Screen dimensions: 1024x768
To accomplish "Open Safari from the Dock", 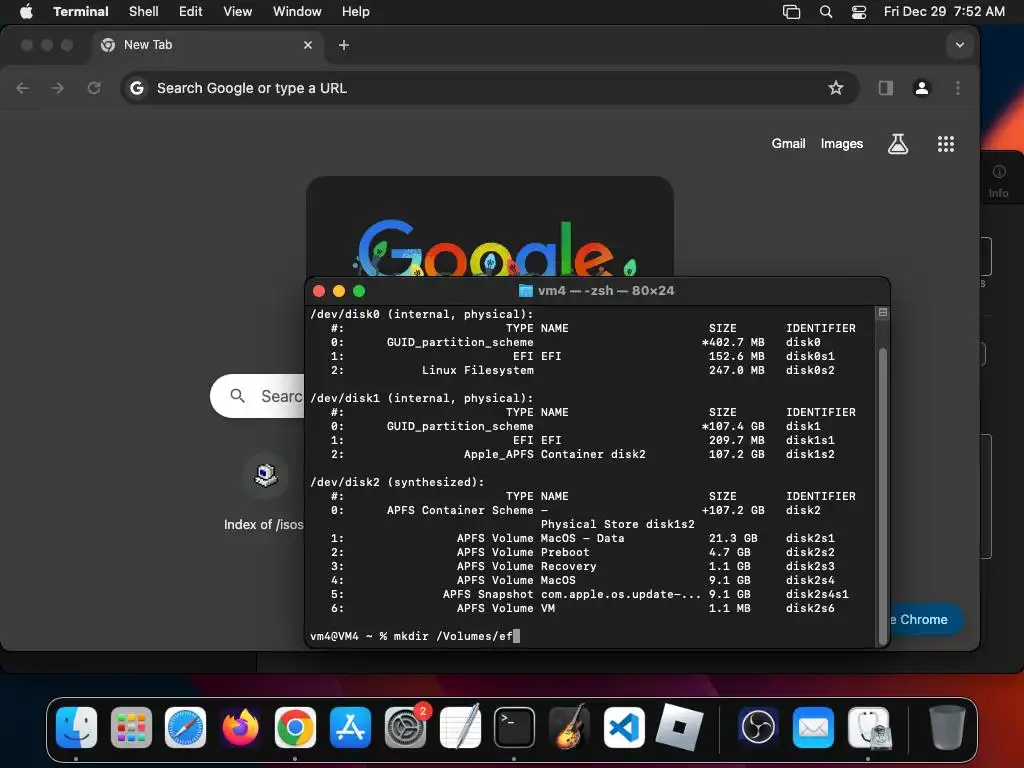I will point(185,728).
